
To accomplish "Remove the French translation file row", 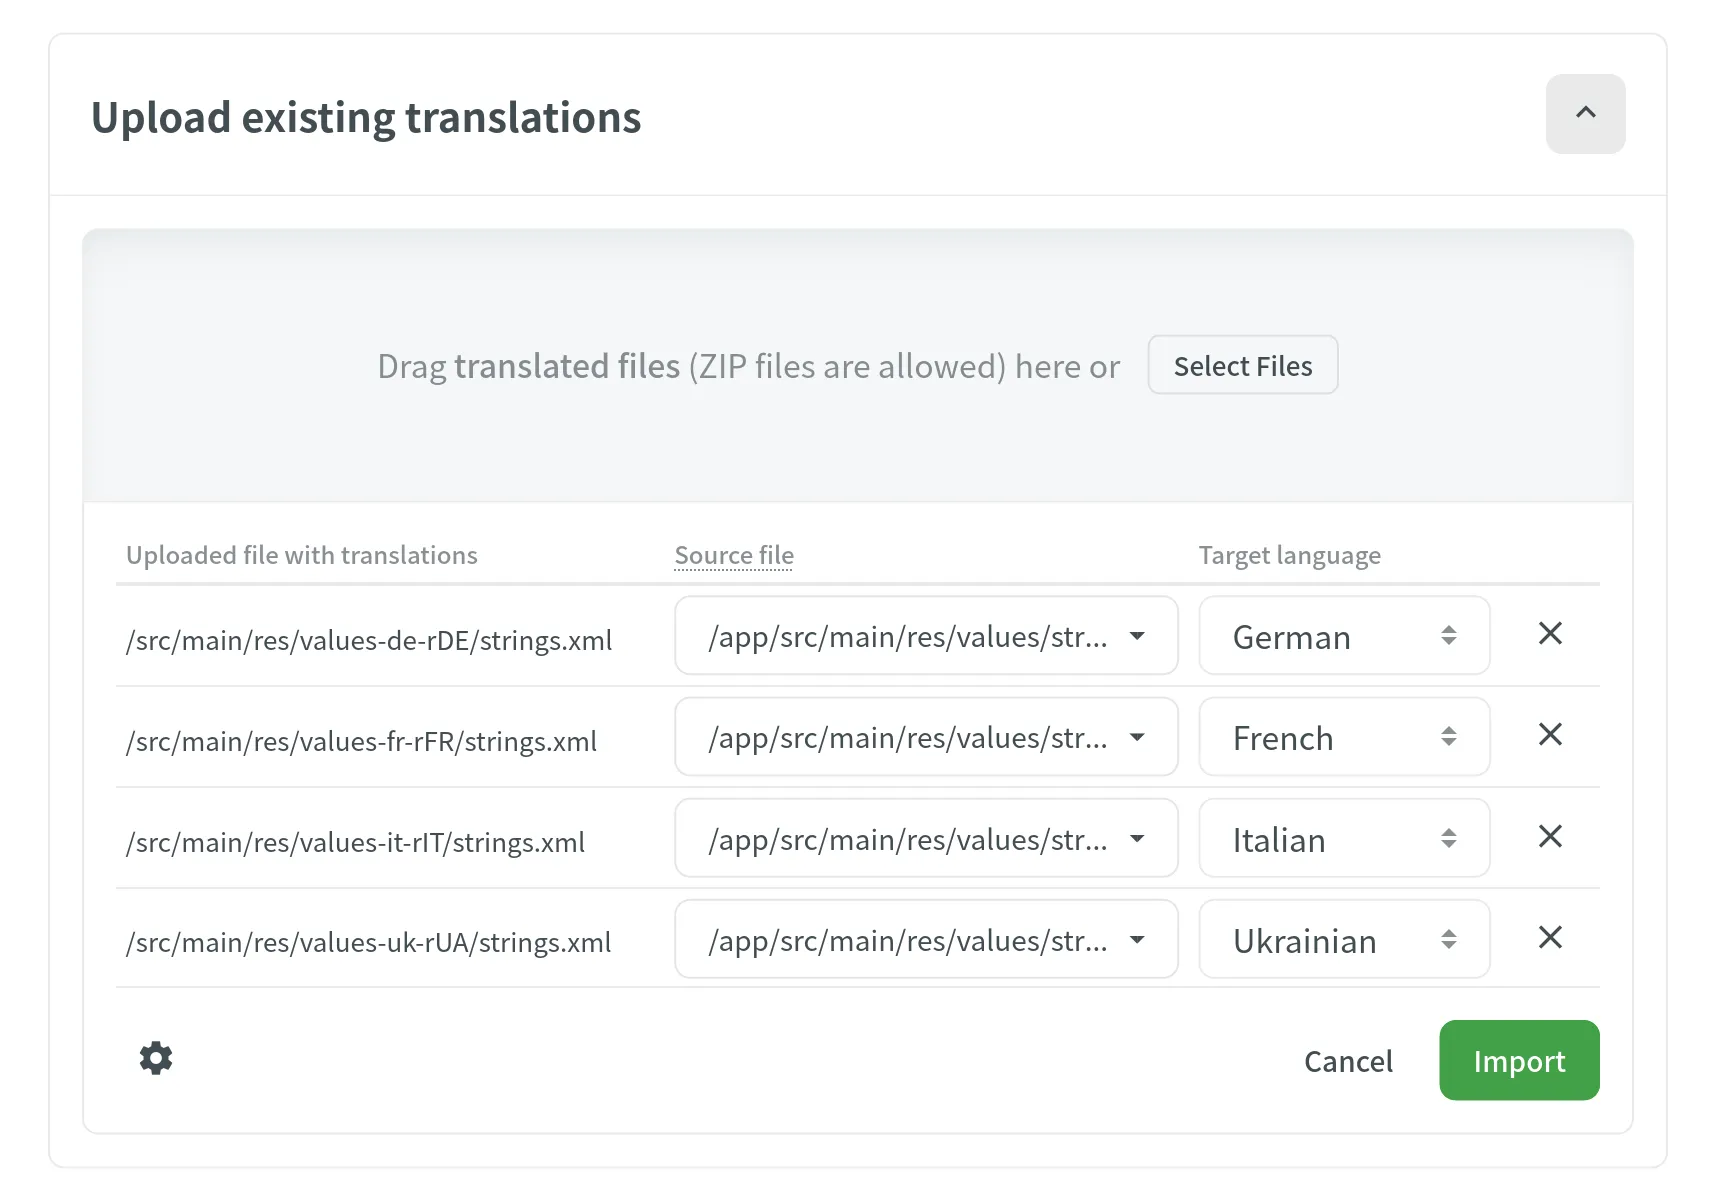I will click(1550, 735).
